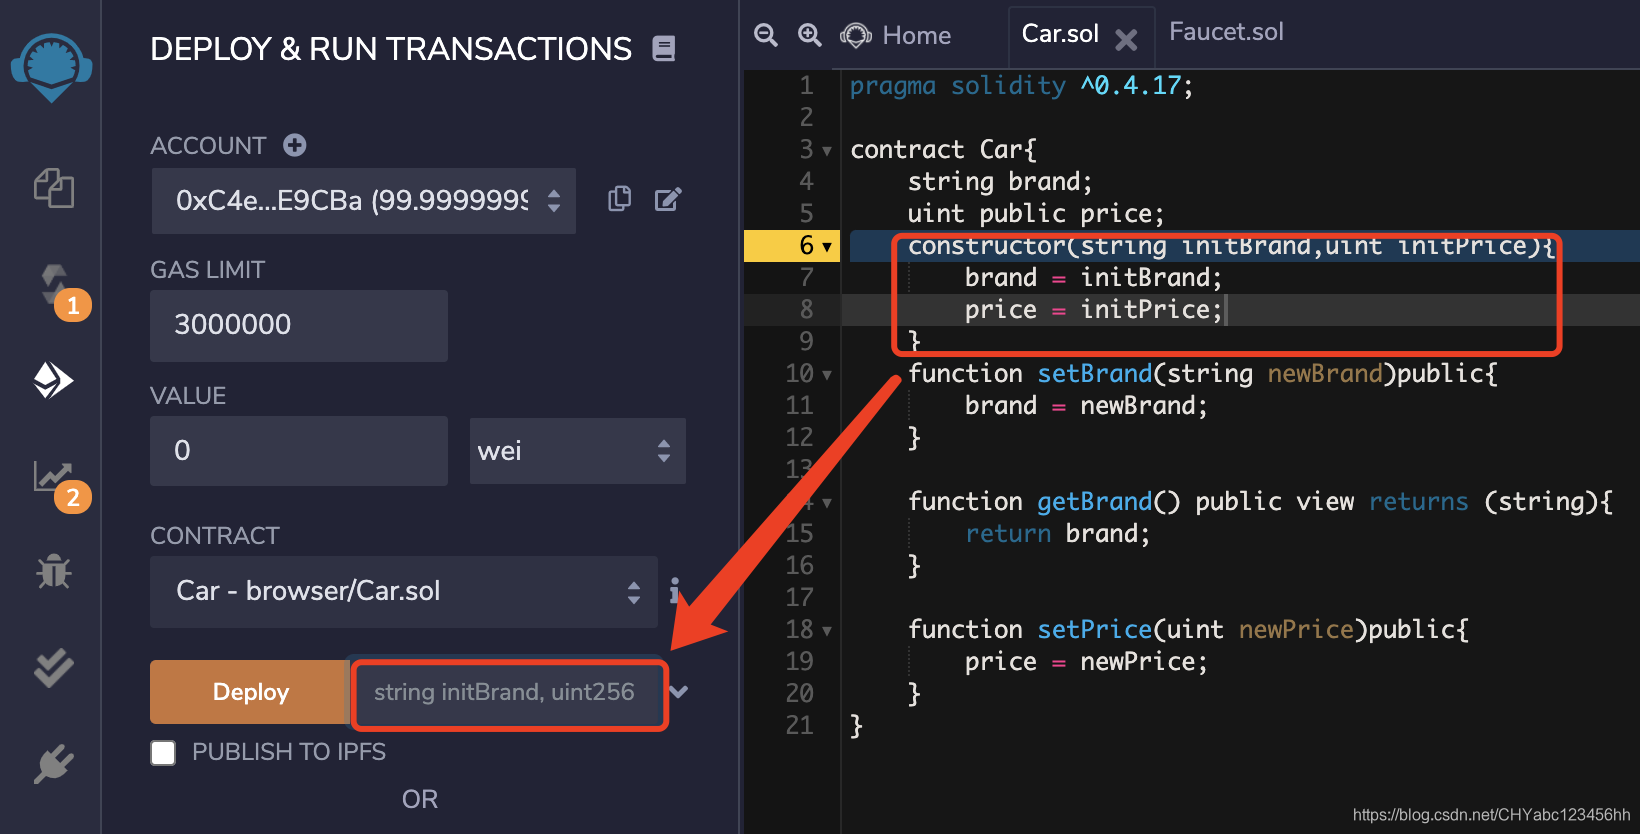Copy the account address to clipboard
This screenshot has width=1640, height=834.
[x=620, y=199]
